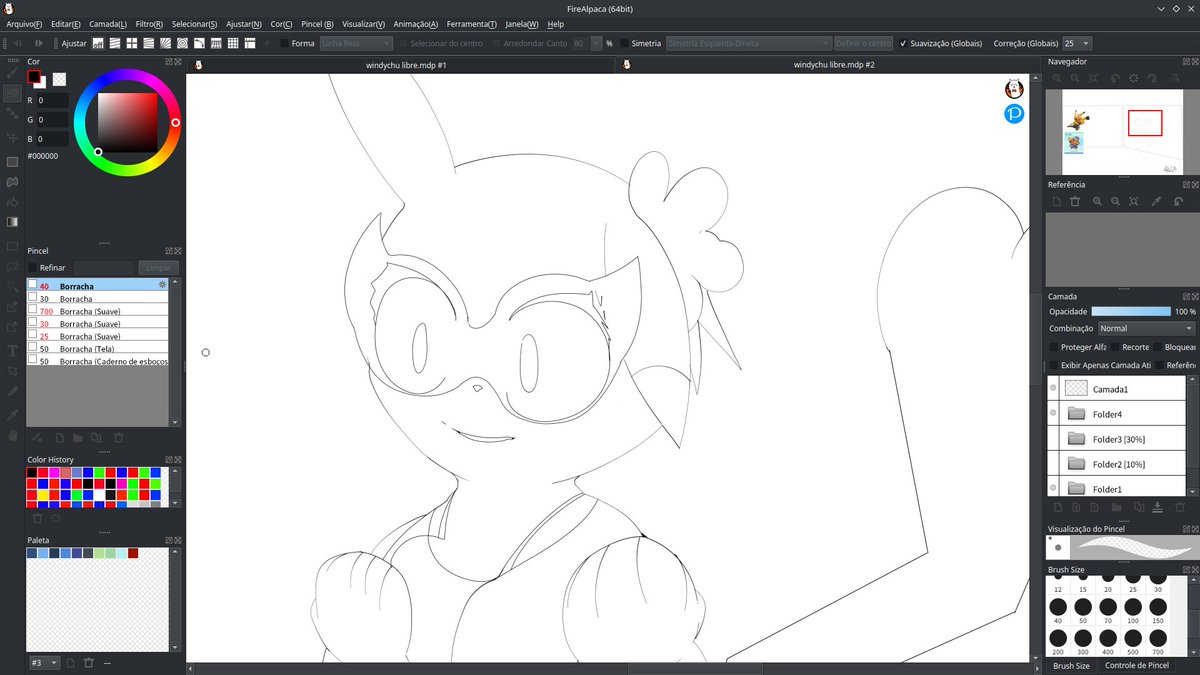Select the radial snap icon

(165, 43)
